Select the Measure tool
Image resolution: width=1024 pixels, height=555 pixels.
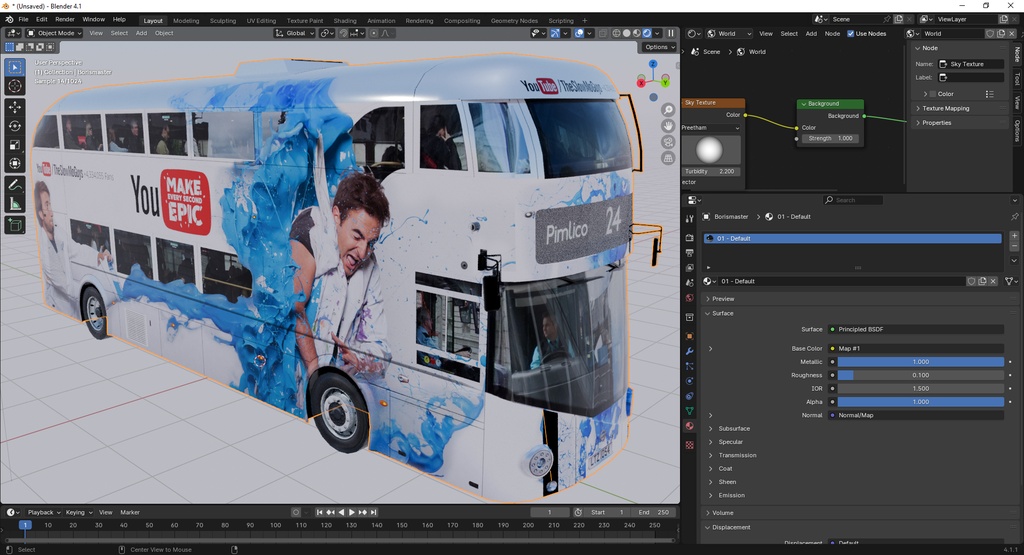[x=15, y=204]
